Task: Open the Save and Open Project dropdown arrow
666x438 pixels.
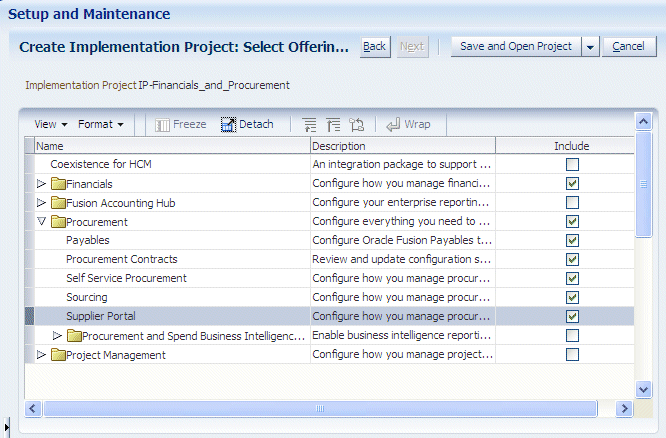Action: pos(590,47)
